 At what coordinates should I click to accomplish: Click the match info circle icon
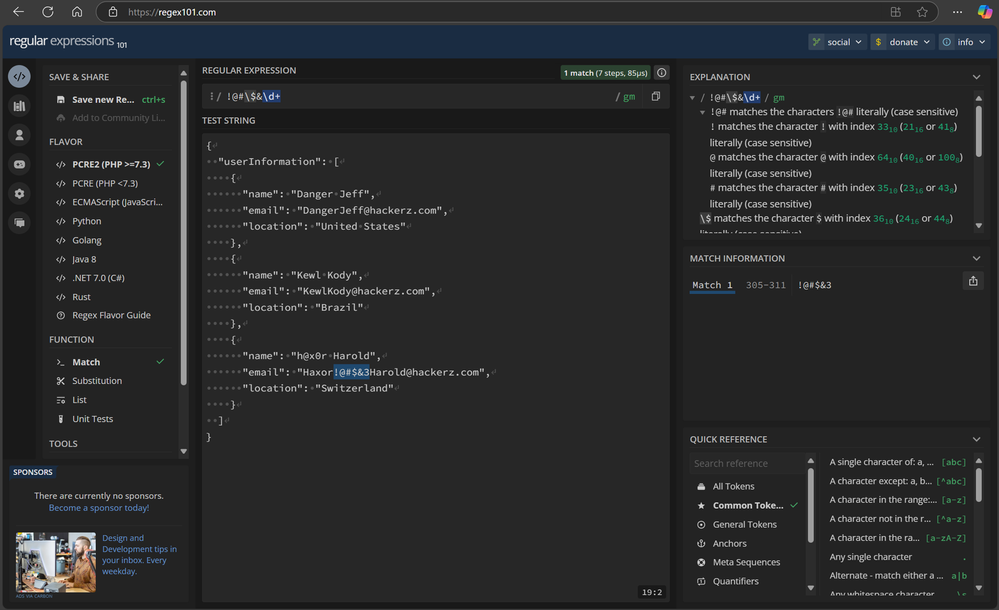click(x=662, y=73)
